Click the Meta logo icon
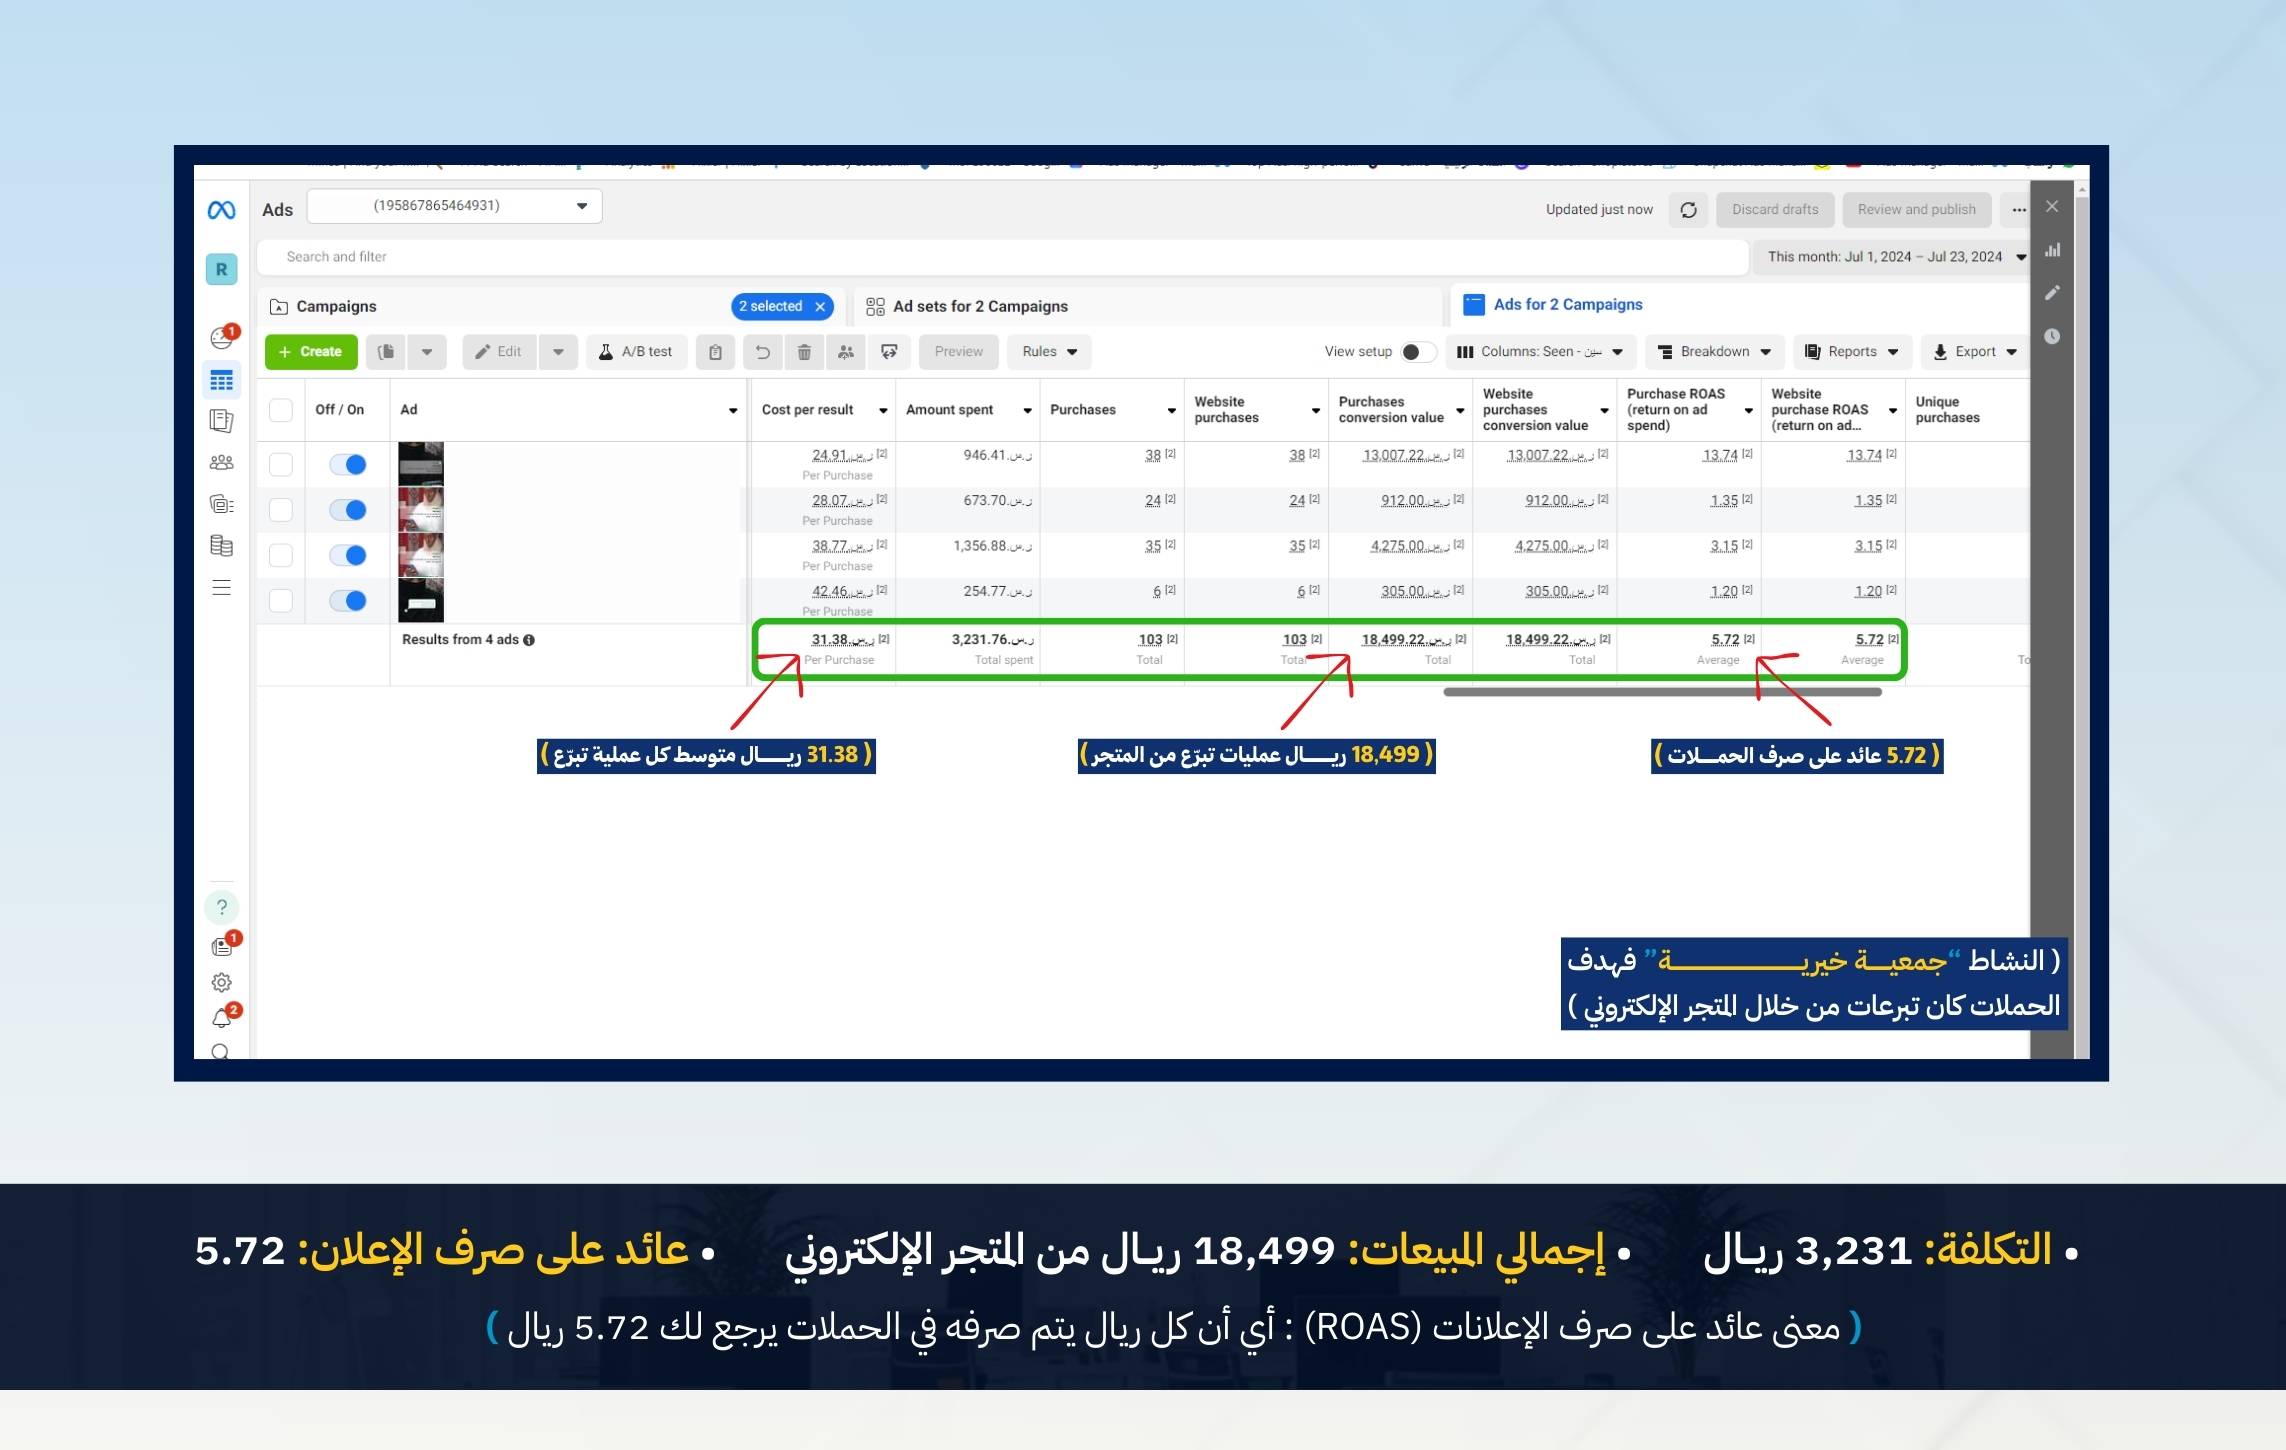Screen dimensions: 2286x1450 pos(221,210)
